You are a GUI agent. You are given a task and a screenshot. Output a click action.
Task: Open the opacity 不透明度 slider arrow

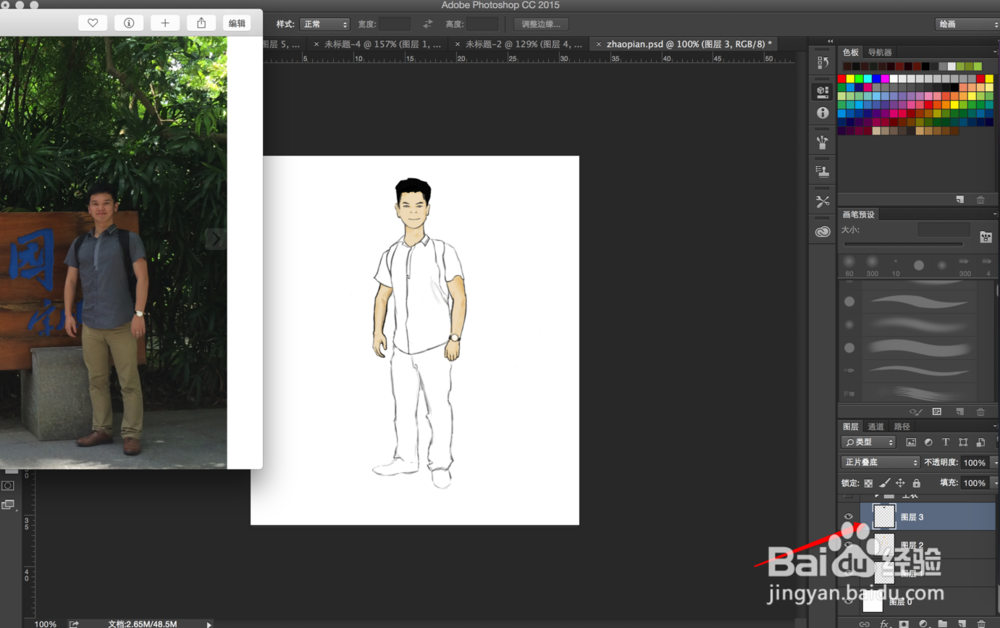[x=996, y=462]
